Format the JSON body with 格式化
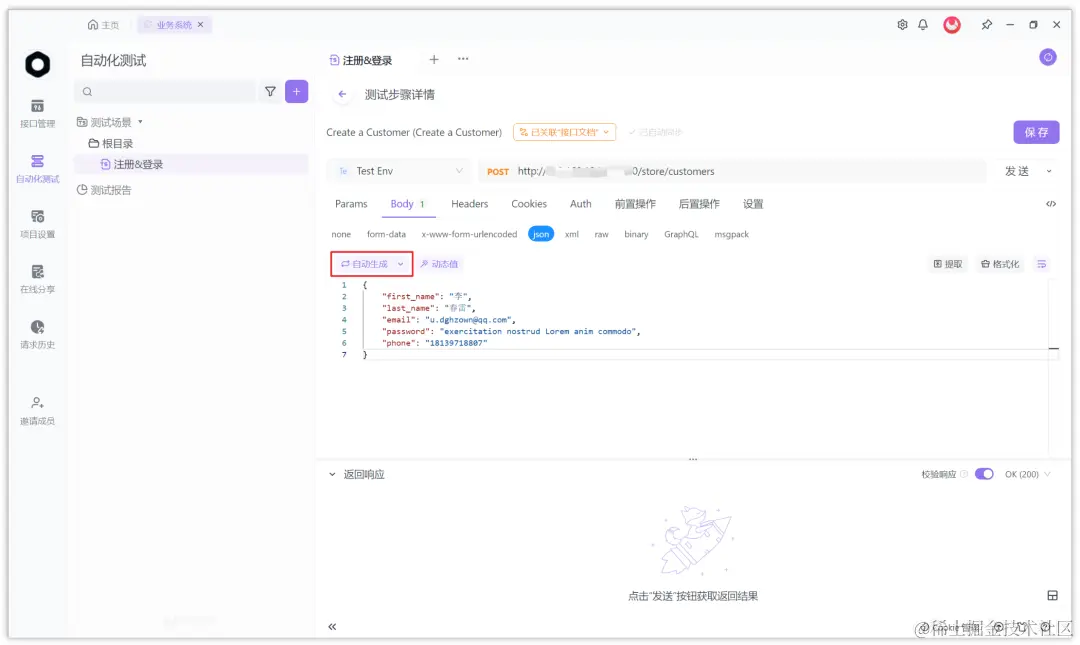1080x645 pixels. [997, 263]
